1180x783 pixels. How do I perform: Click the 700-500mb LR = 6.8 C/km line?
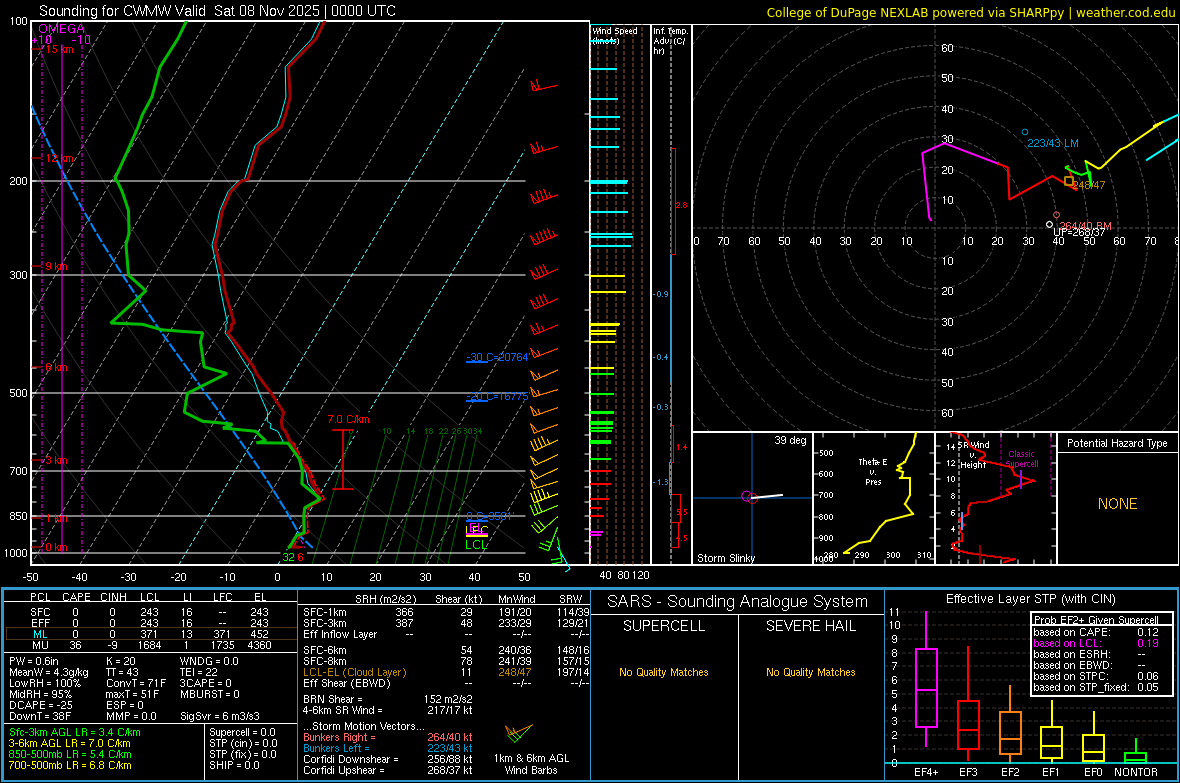pos(70,765)
